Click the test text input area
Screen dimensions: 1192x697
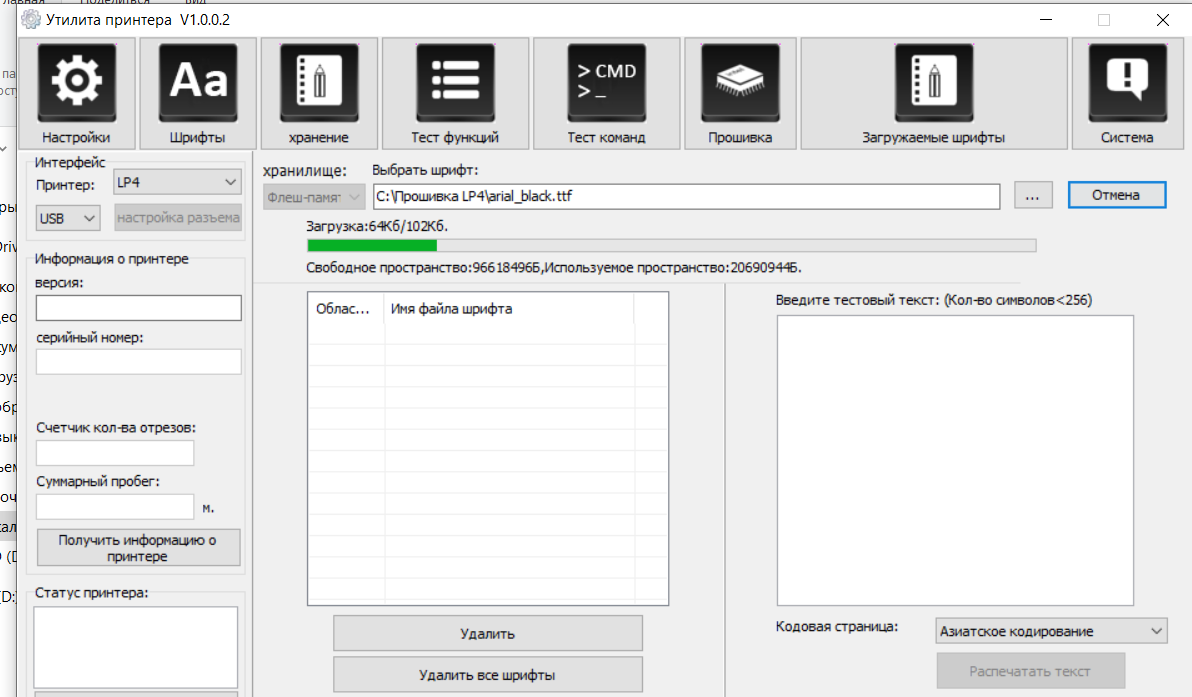pos(954,460)
